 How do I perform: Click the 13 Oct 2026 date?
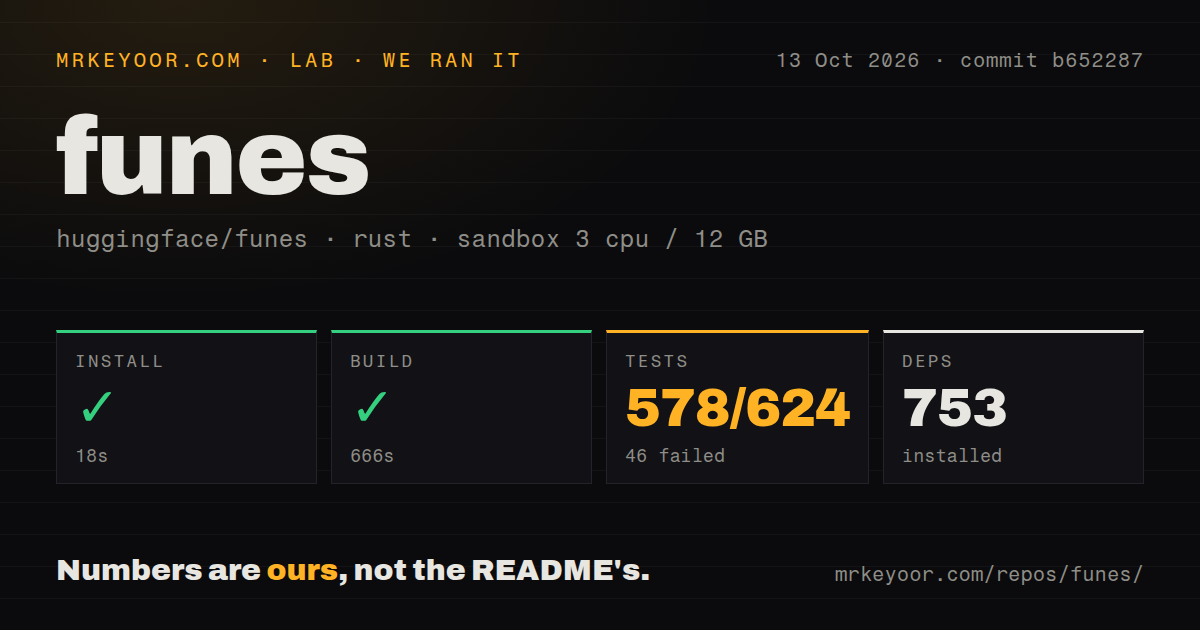tap(847, 61)
